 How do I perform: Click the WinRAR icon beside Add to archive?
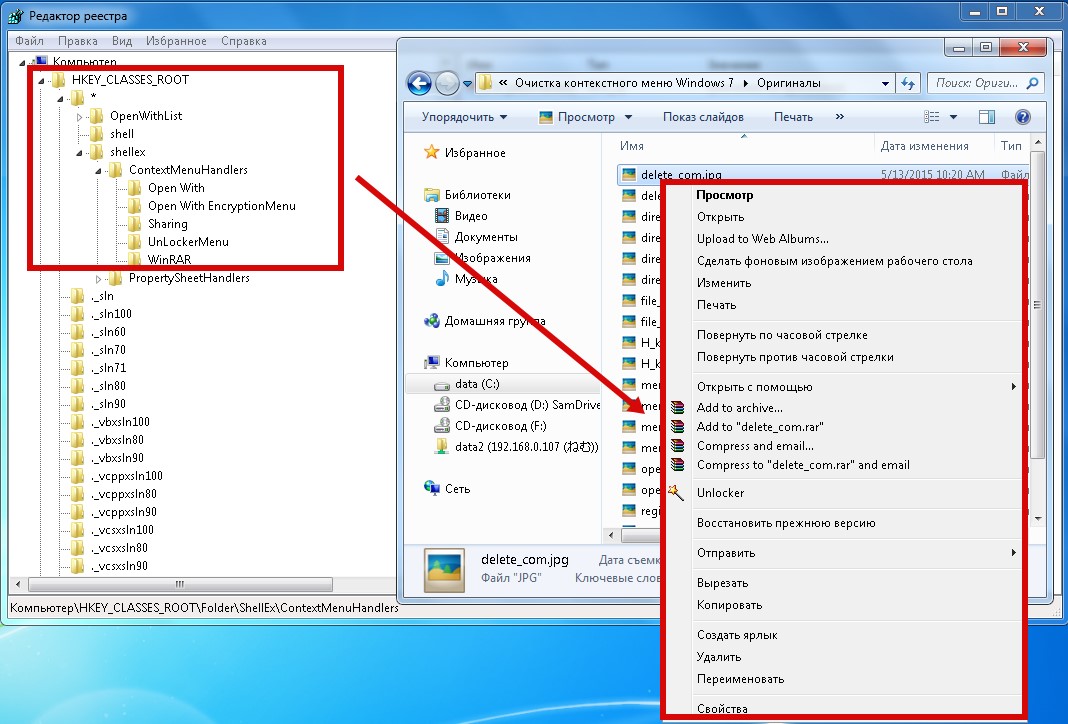coord(678,408)
